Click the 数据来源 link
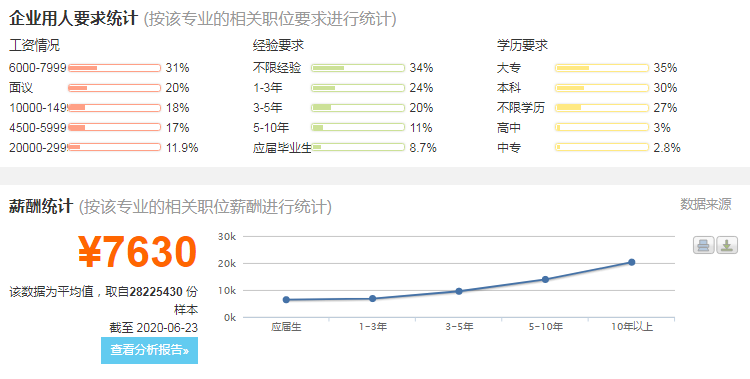The height and width of the screenshot is (379, 750). click(x=706, y=204)
